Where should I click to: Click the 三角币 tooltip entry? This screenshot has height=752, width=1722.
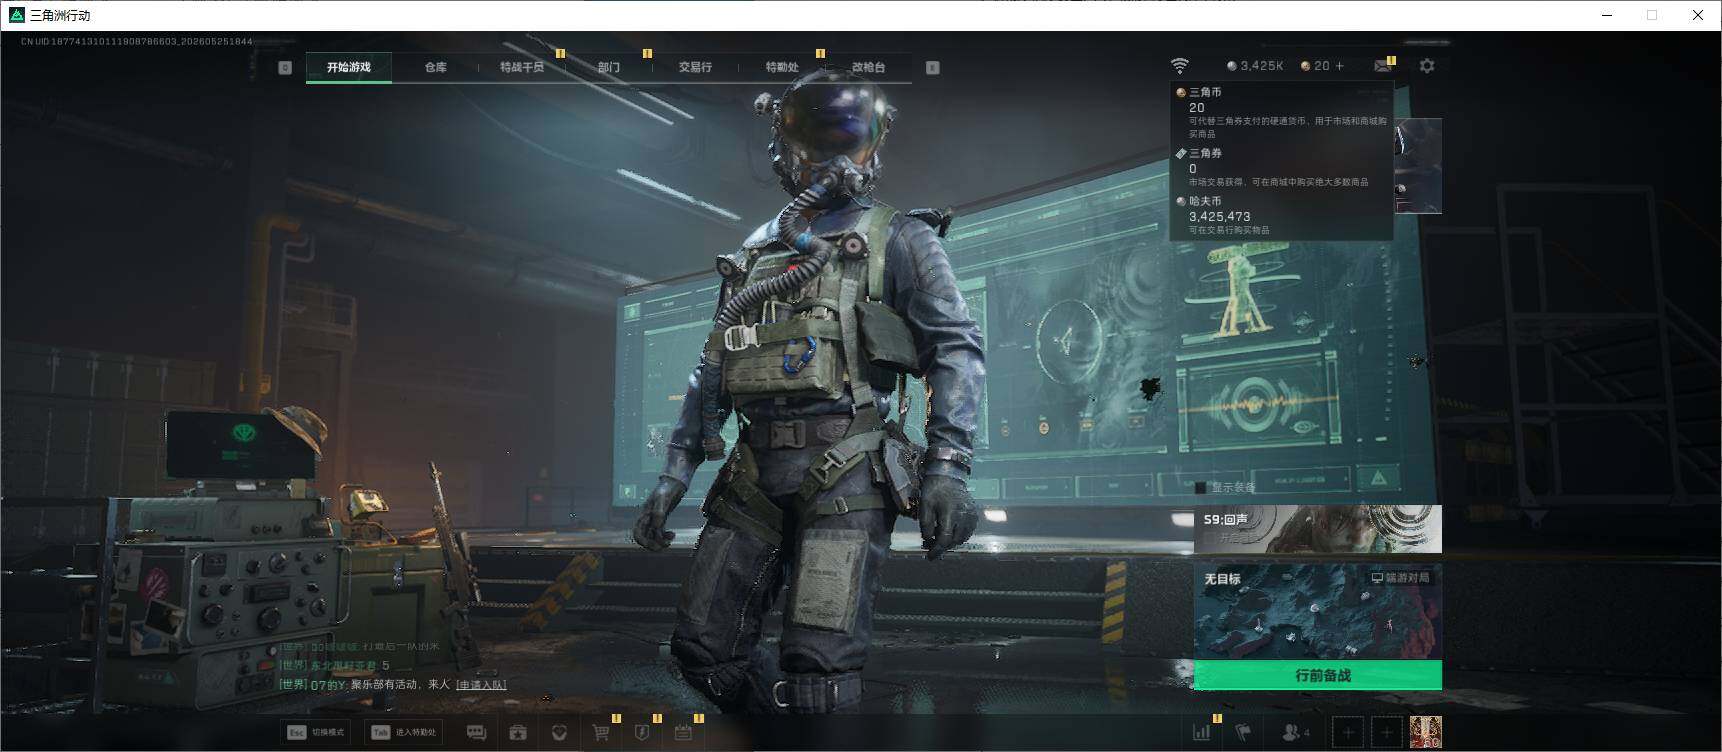(1283, 112)
